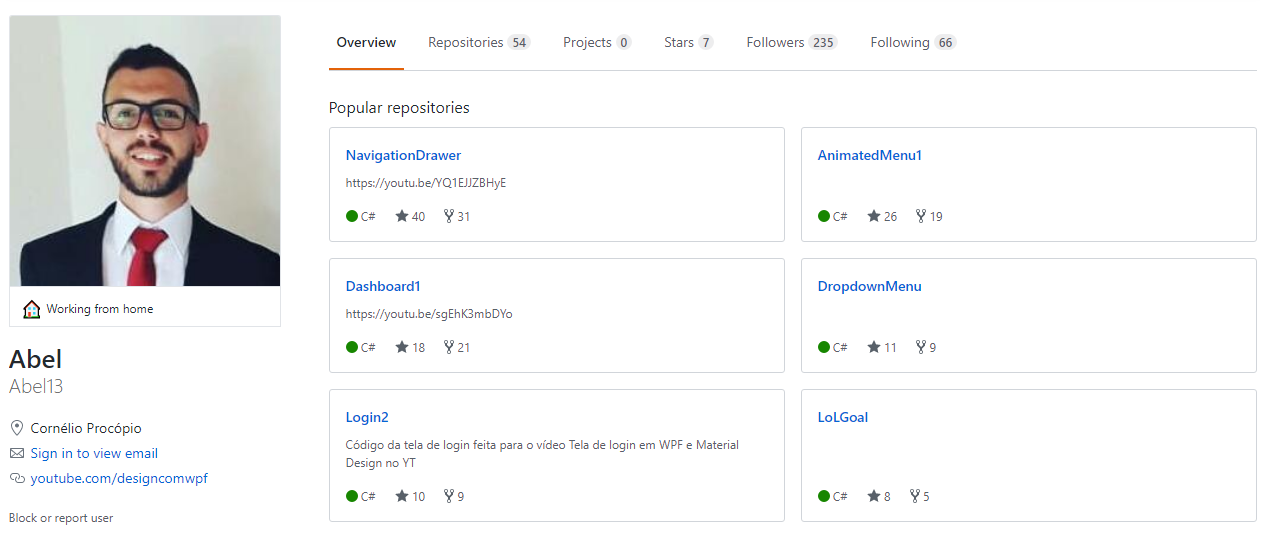Open the NavigationDrawer repository link
Viewport: 1262px width, 542px height.
point(403,155)
